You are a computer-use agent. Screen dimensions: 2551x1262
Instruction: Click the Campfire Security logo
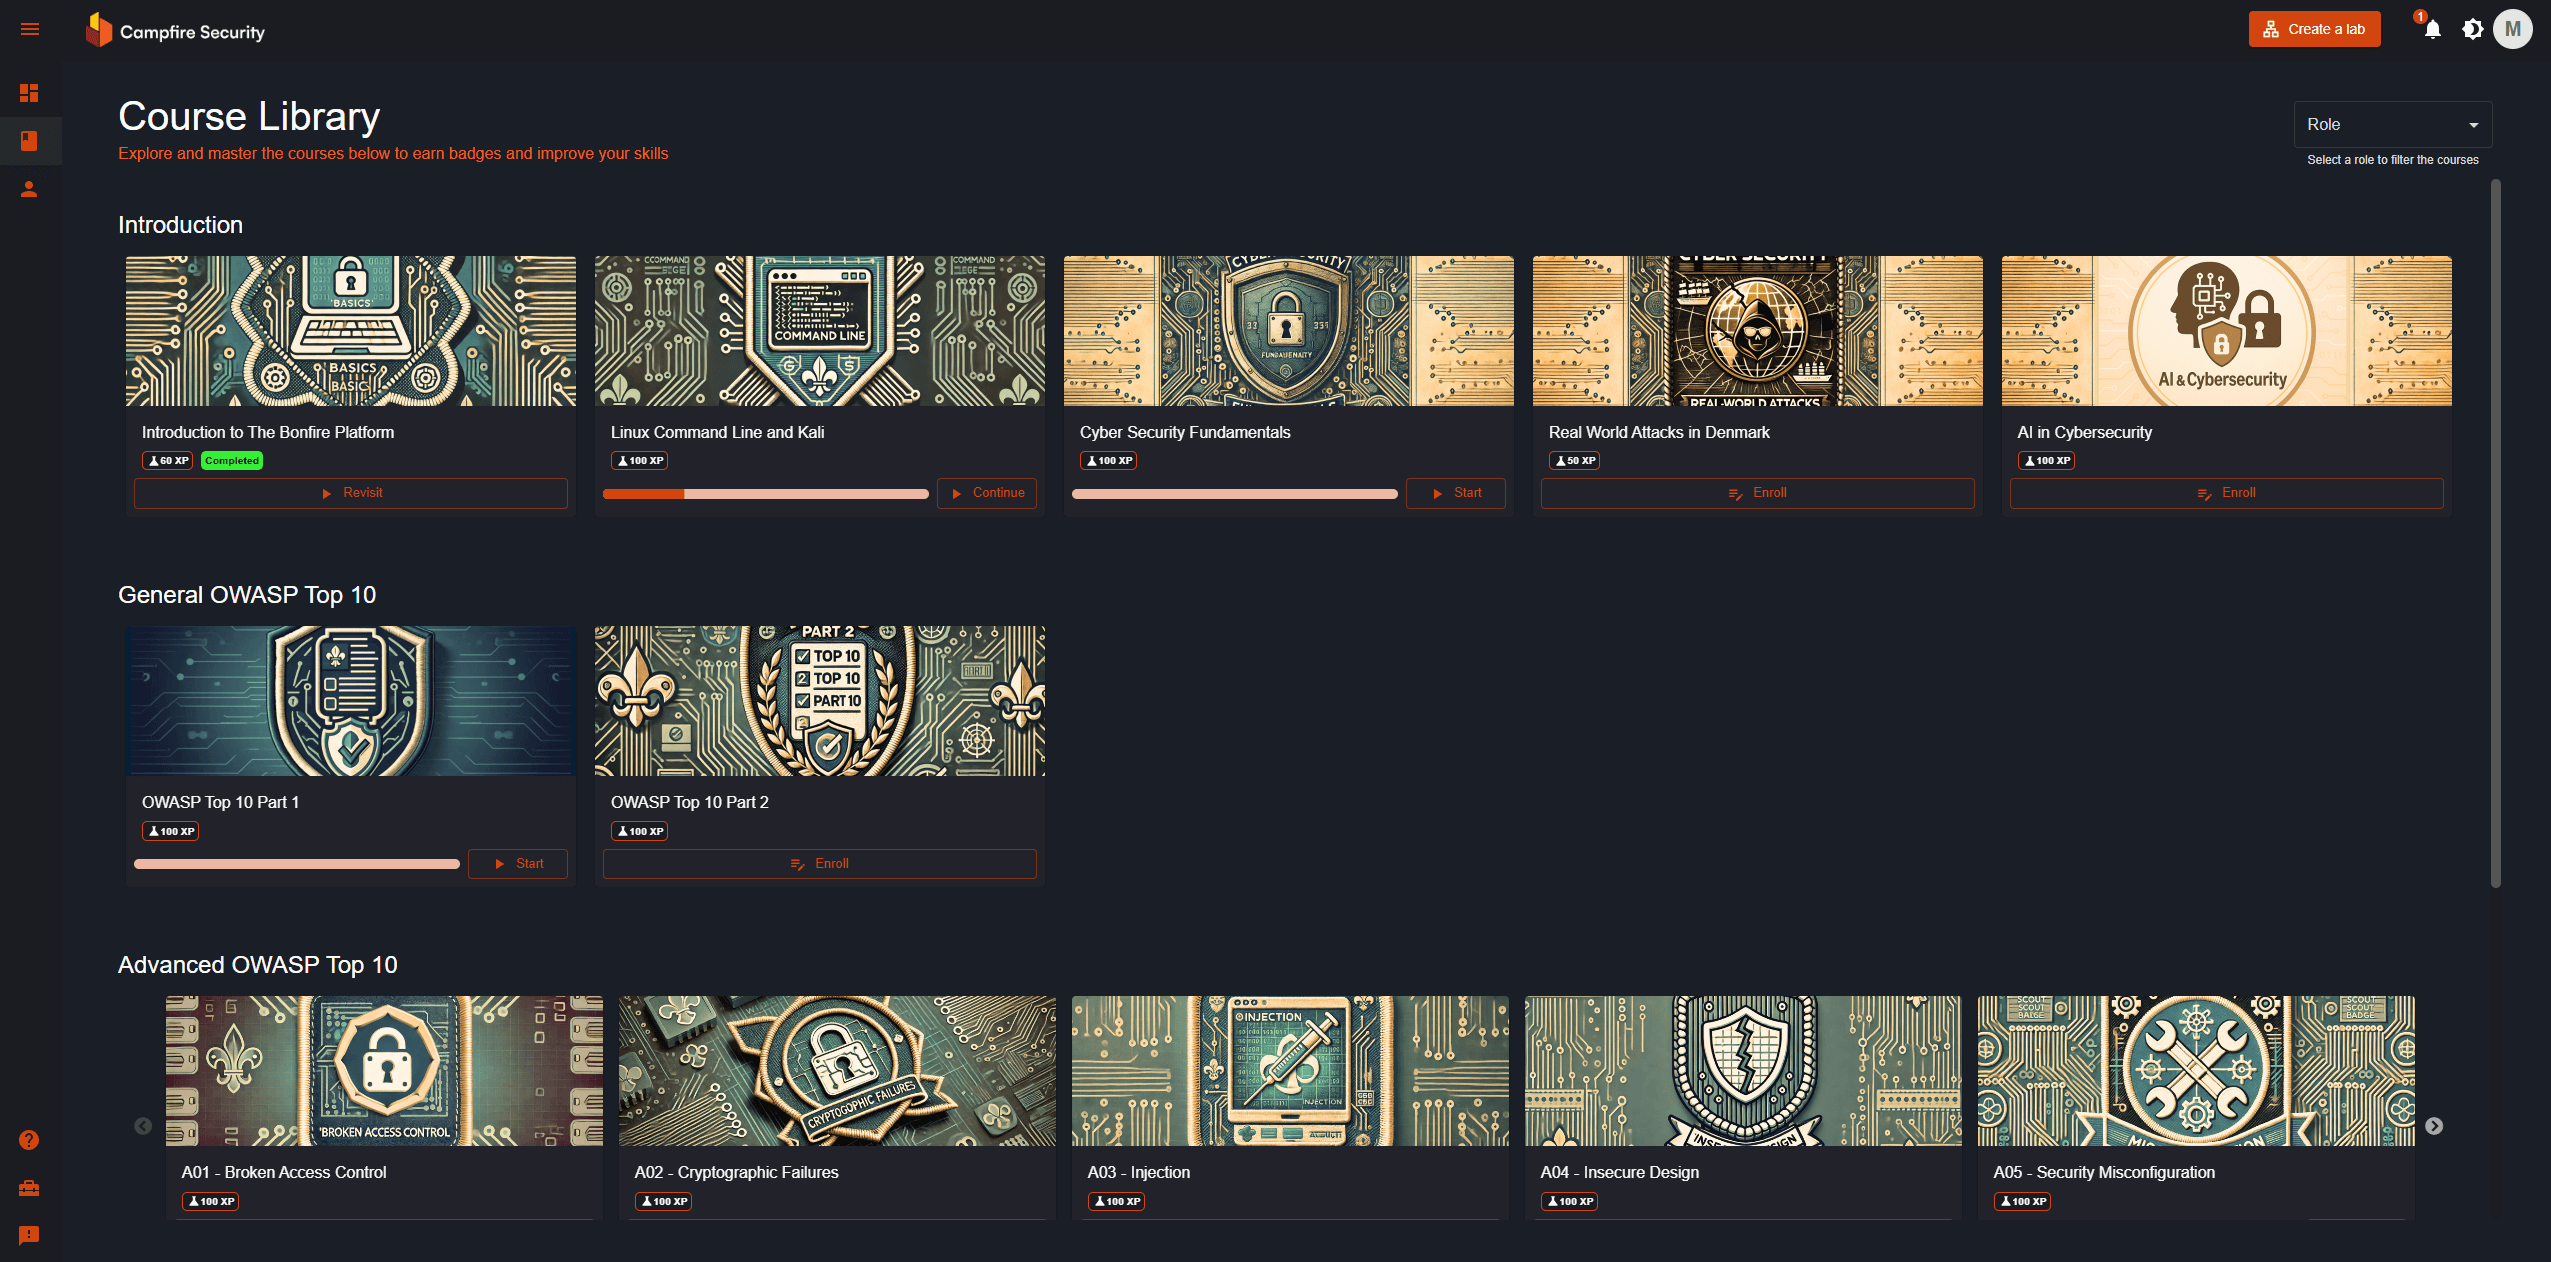click(176, 31)
